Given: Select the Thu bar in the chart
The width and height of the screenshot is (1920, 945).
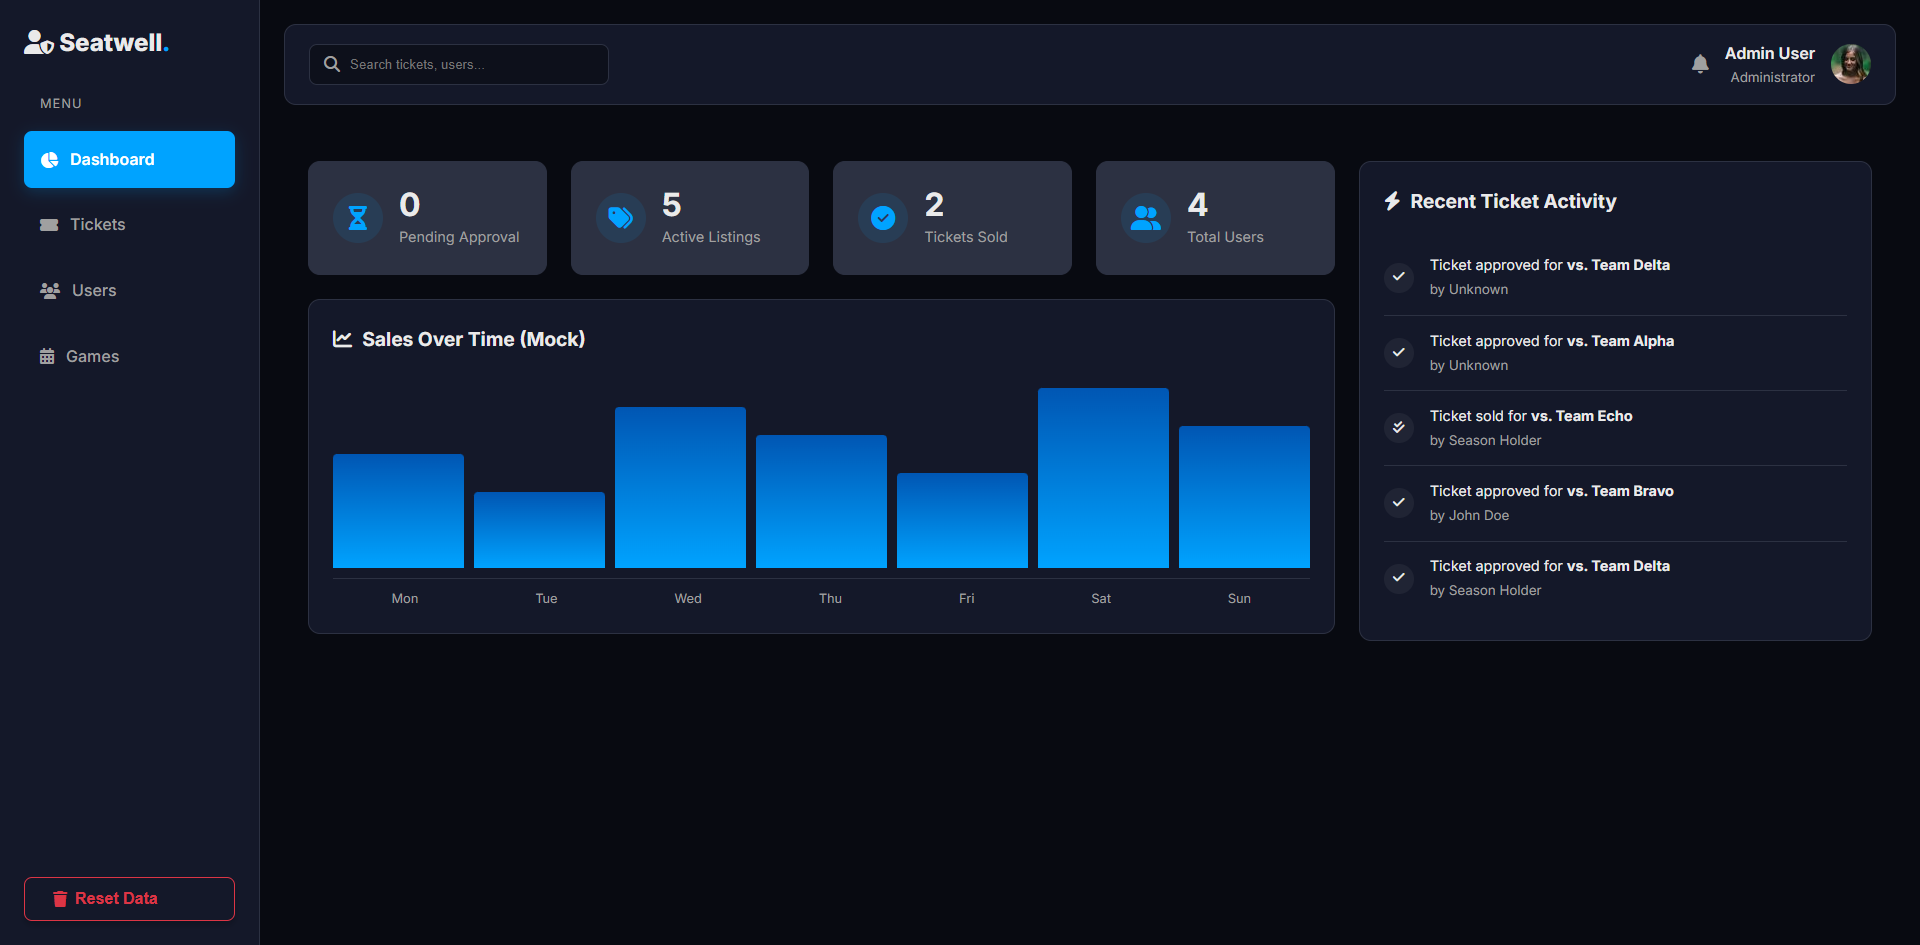Looking at the screenshot, I should tap(821, 501).
